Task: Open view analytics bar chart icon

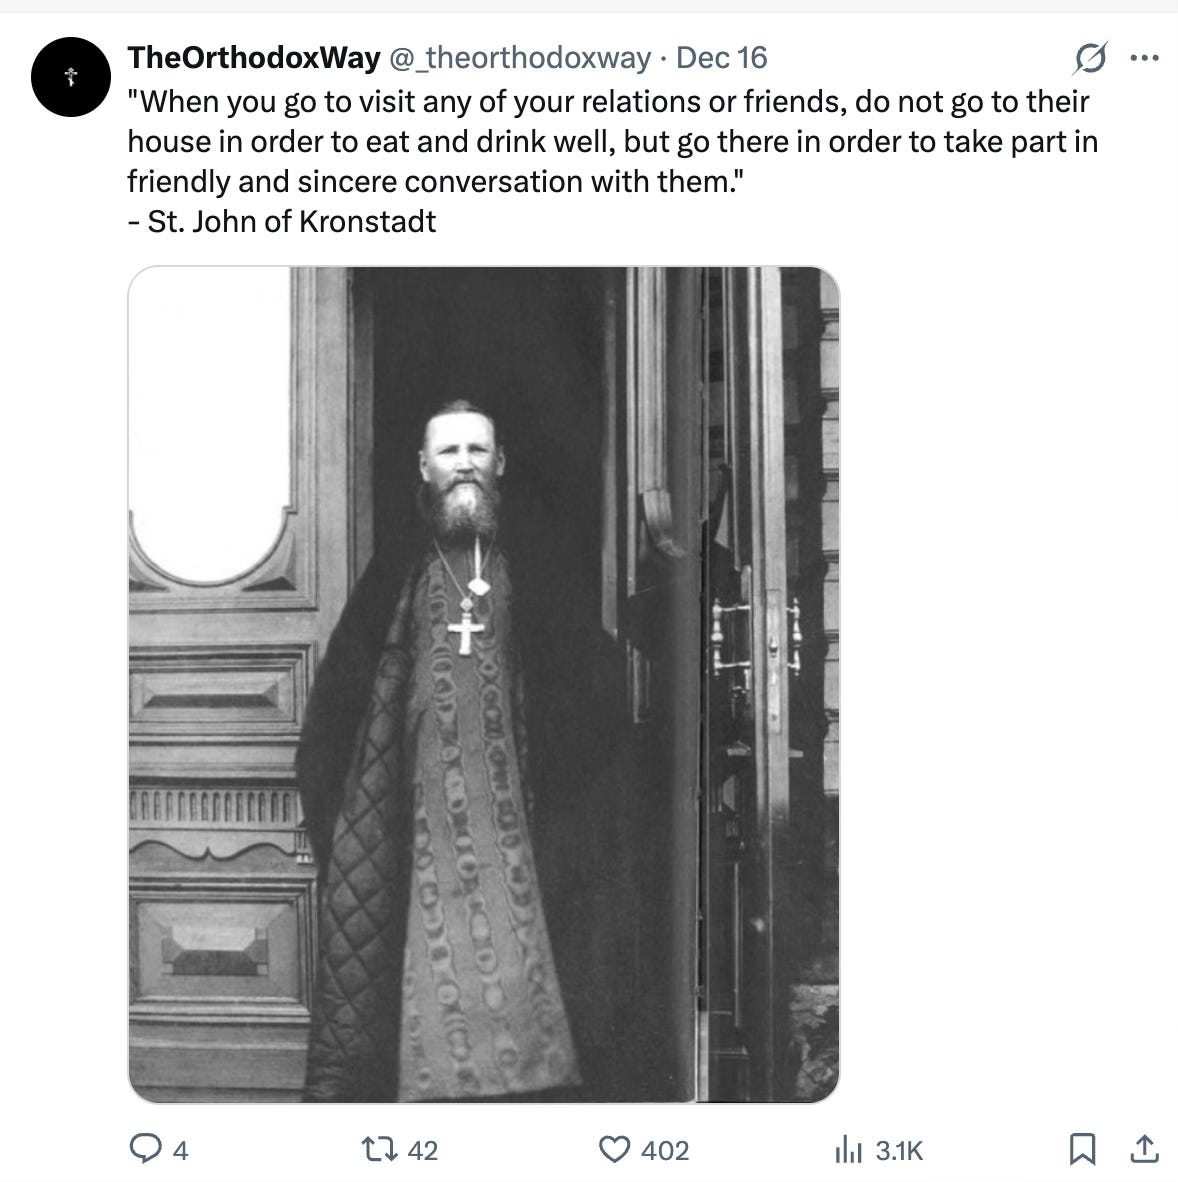Action: pos(849,1150)
